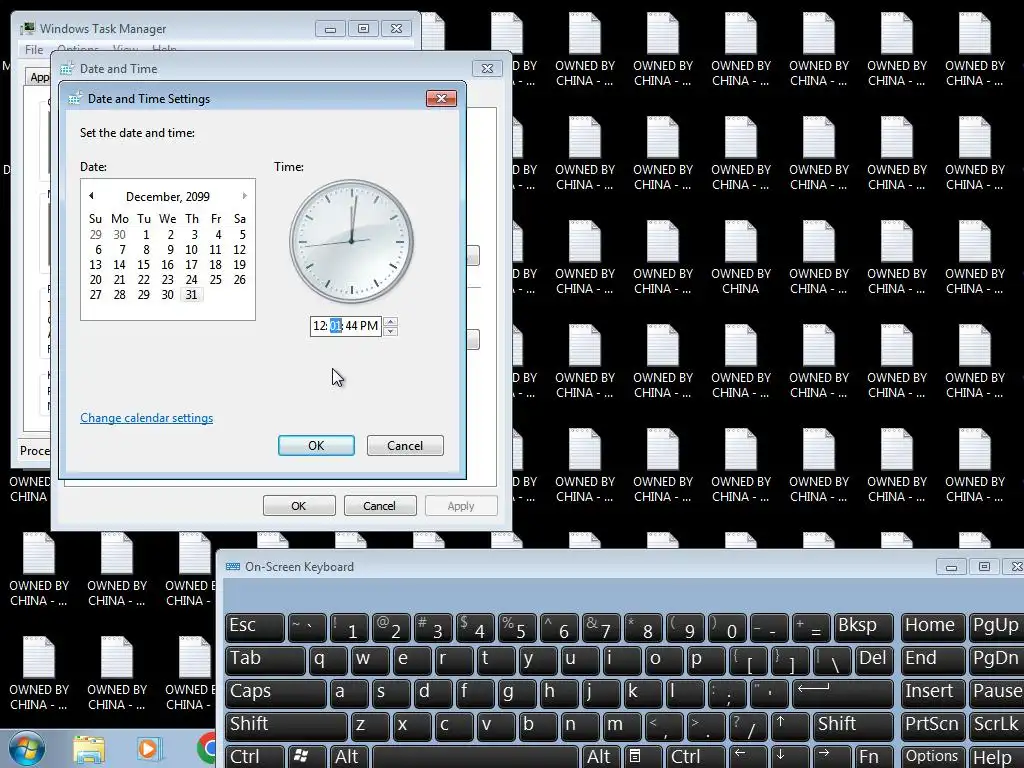
Task: Click the up arrow key on the keyboard
Action: tap(790, 725)
